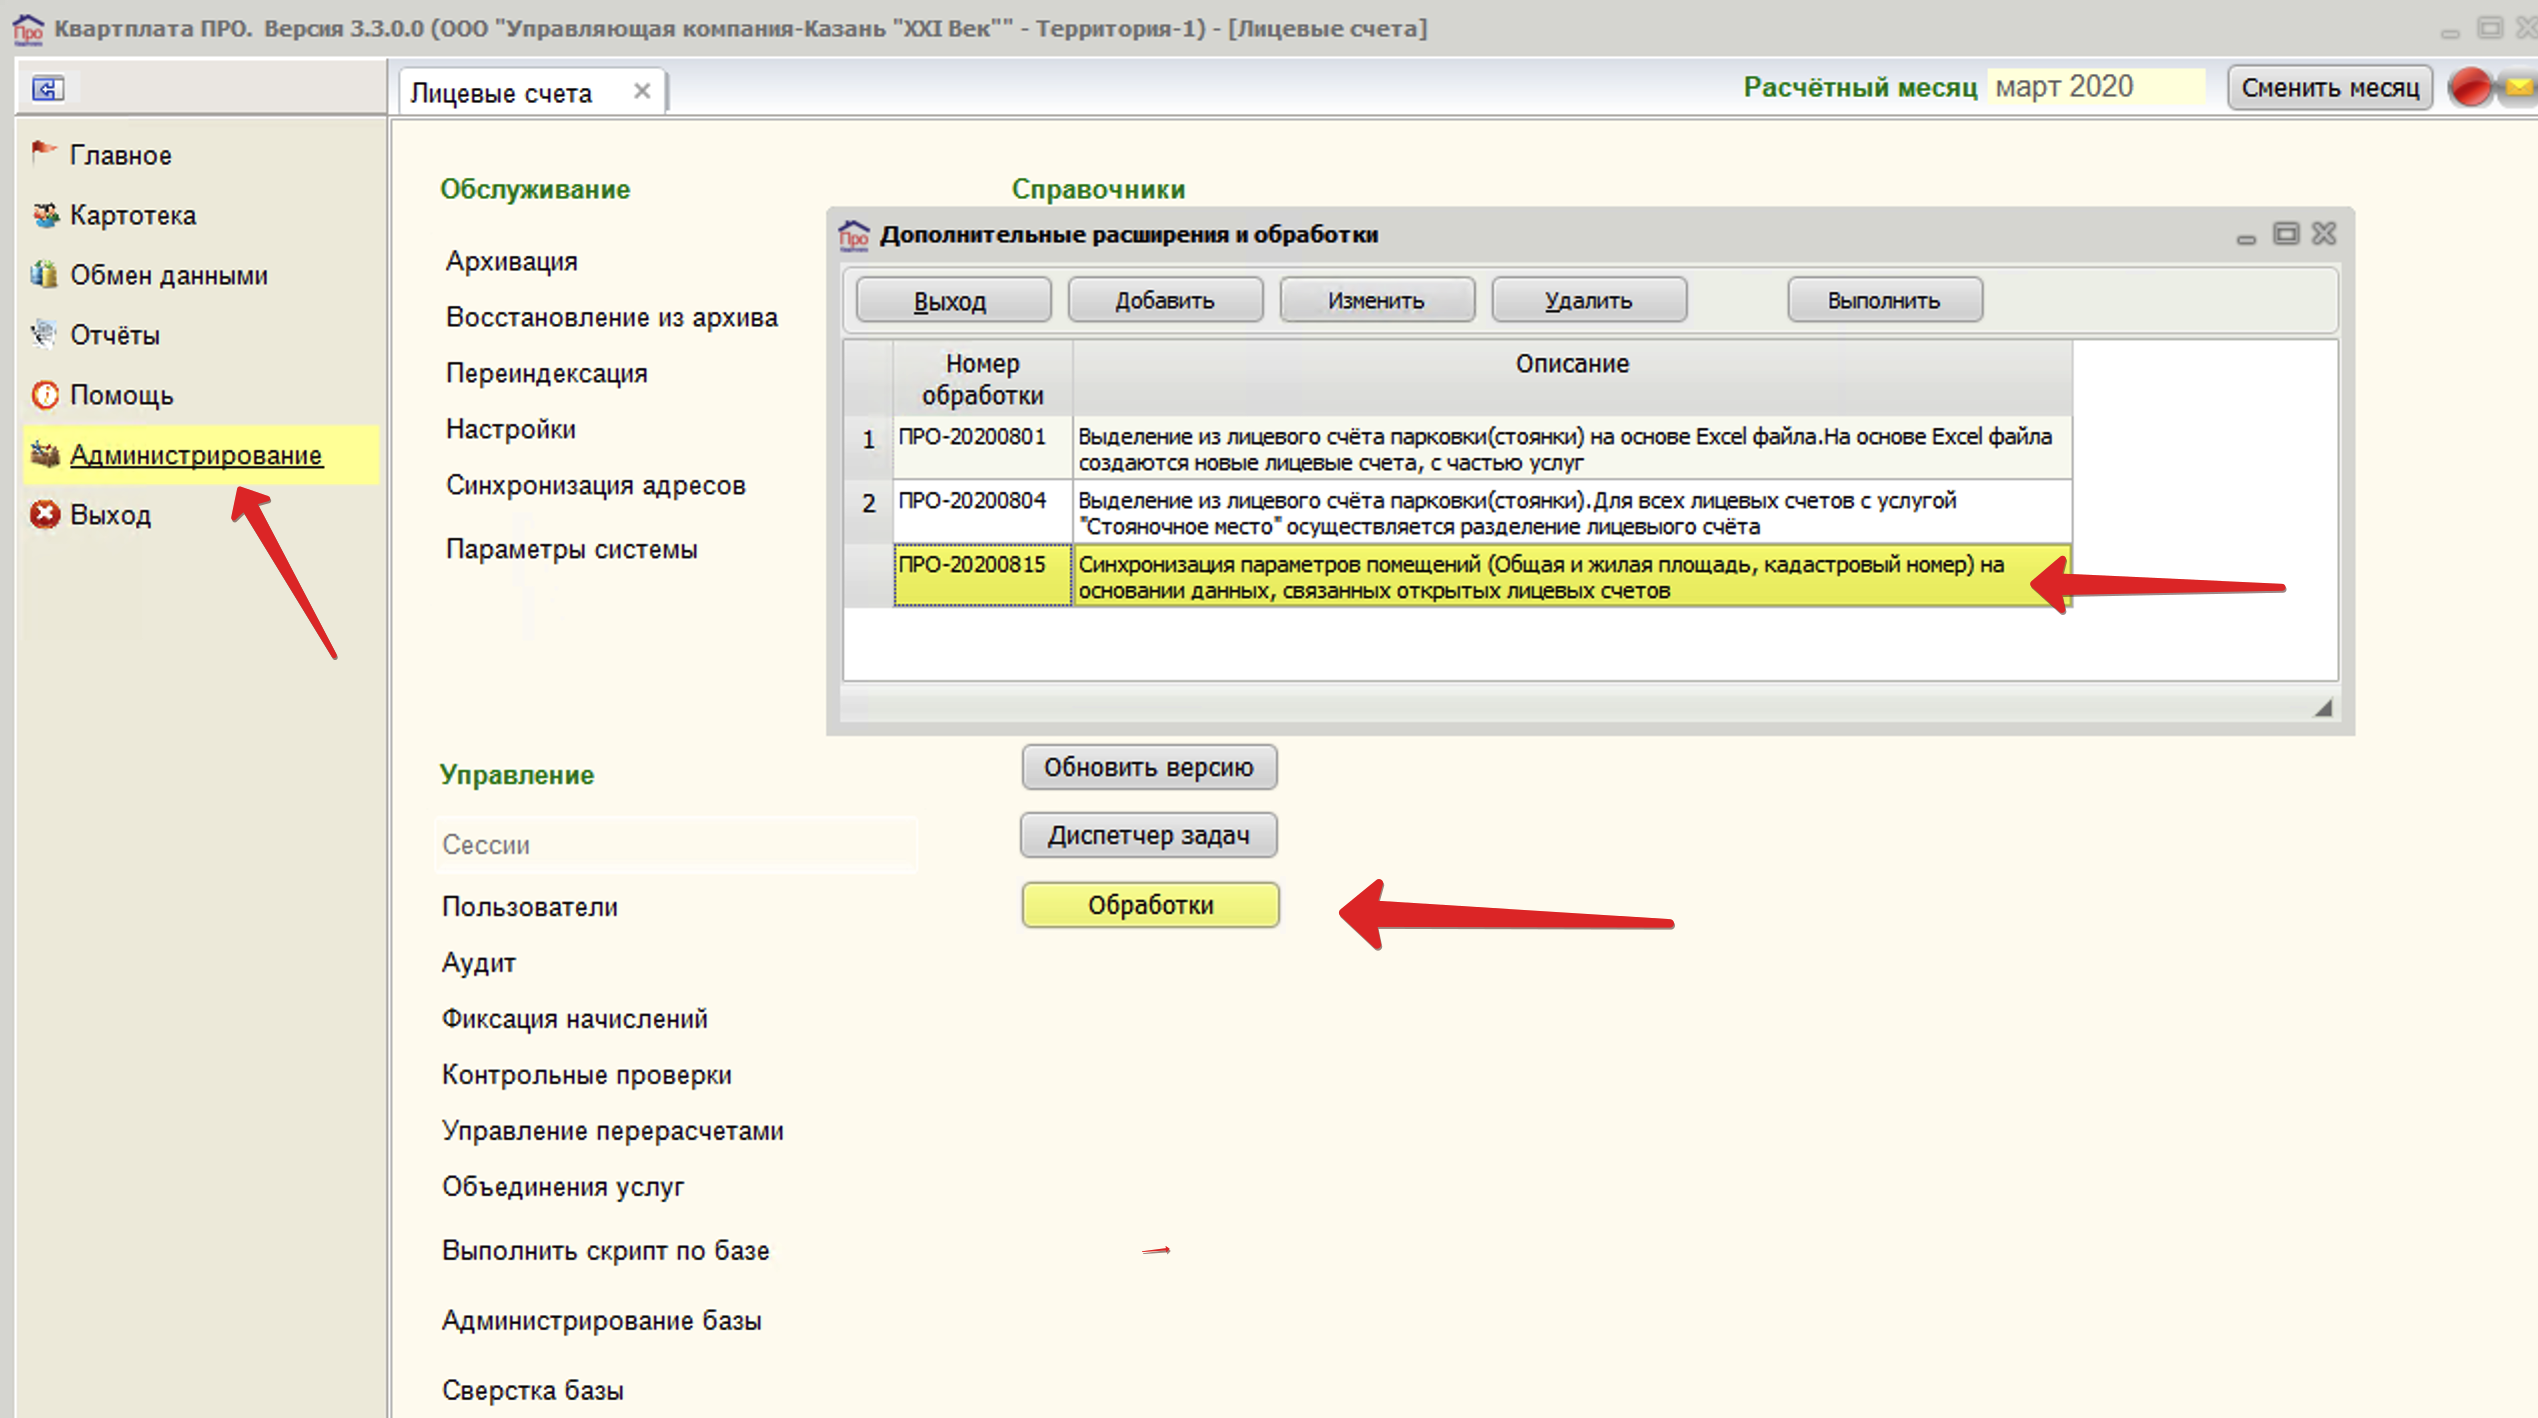Open Переиндексация link
Image resolution: width=2538 pixels, height=1418 pixels.
[547, 373]
